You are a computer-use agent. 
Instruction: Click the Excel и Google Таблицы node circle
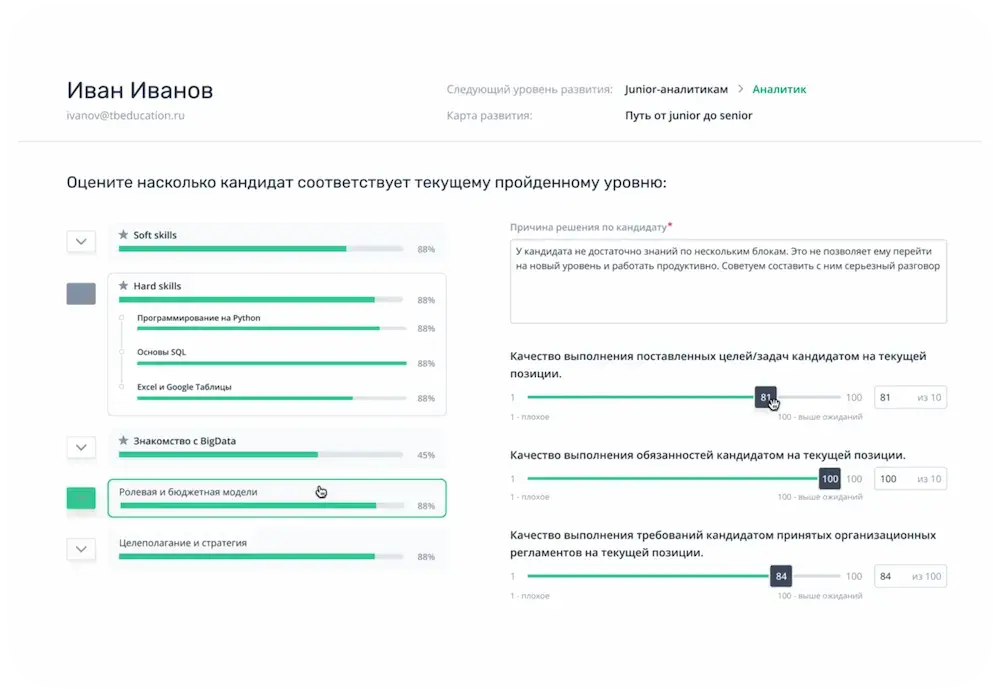121,387
